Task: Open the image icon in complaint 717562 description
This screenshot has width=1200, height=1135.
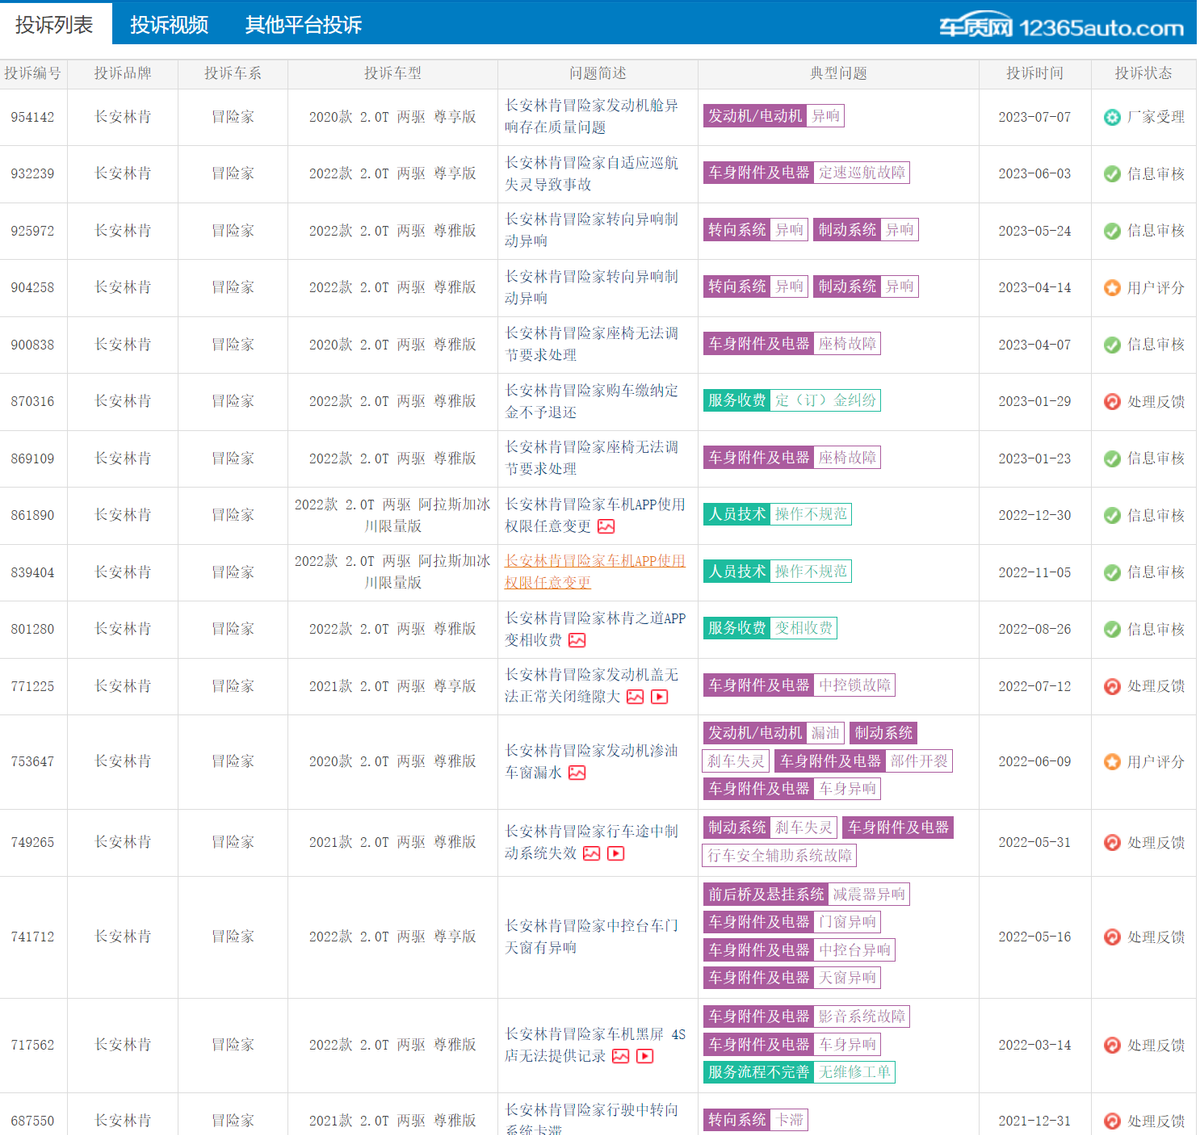Action: pos(621,1057)
